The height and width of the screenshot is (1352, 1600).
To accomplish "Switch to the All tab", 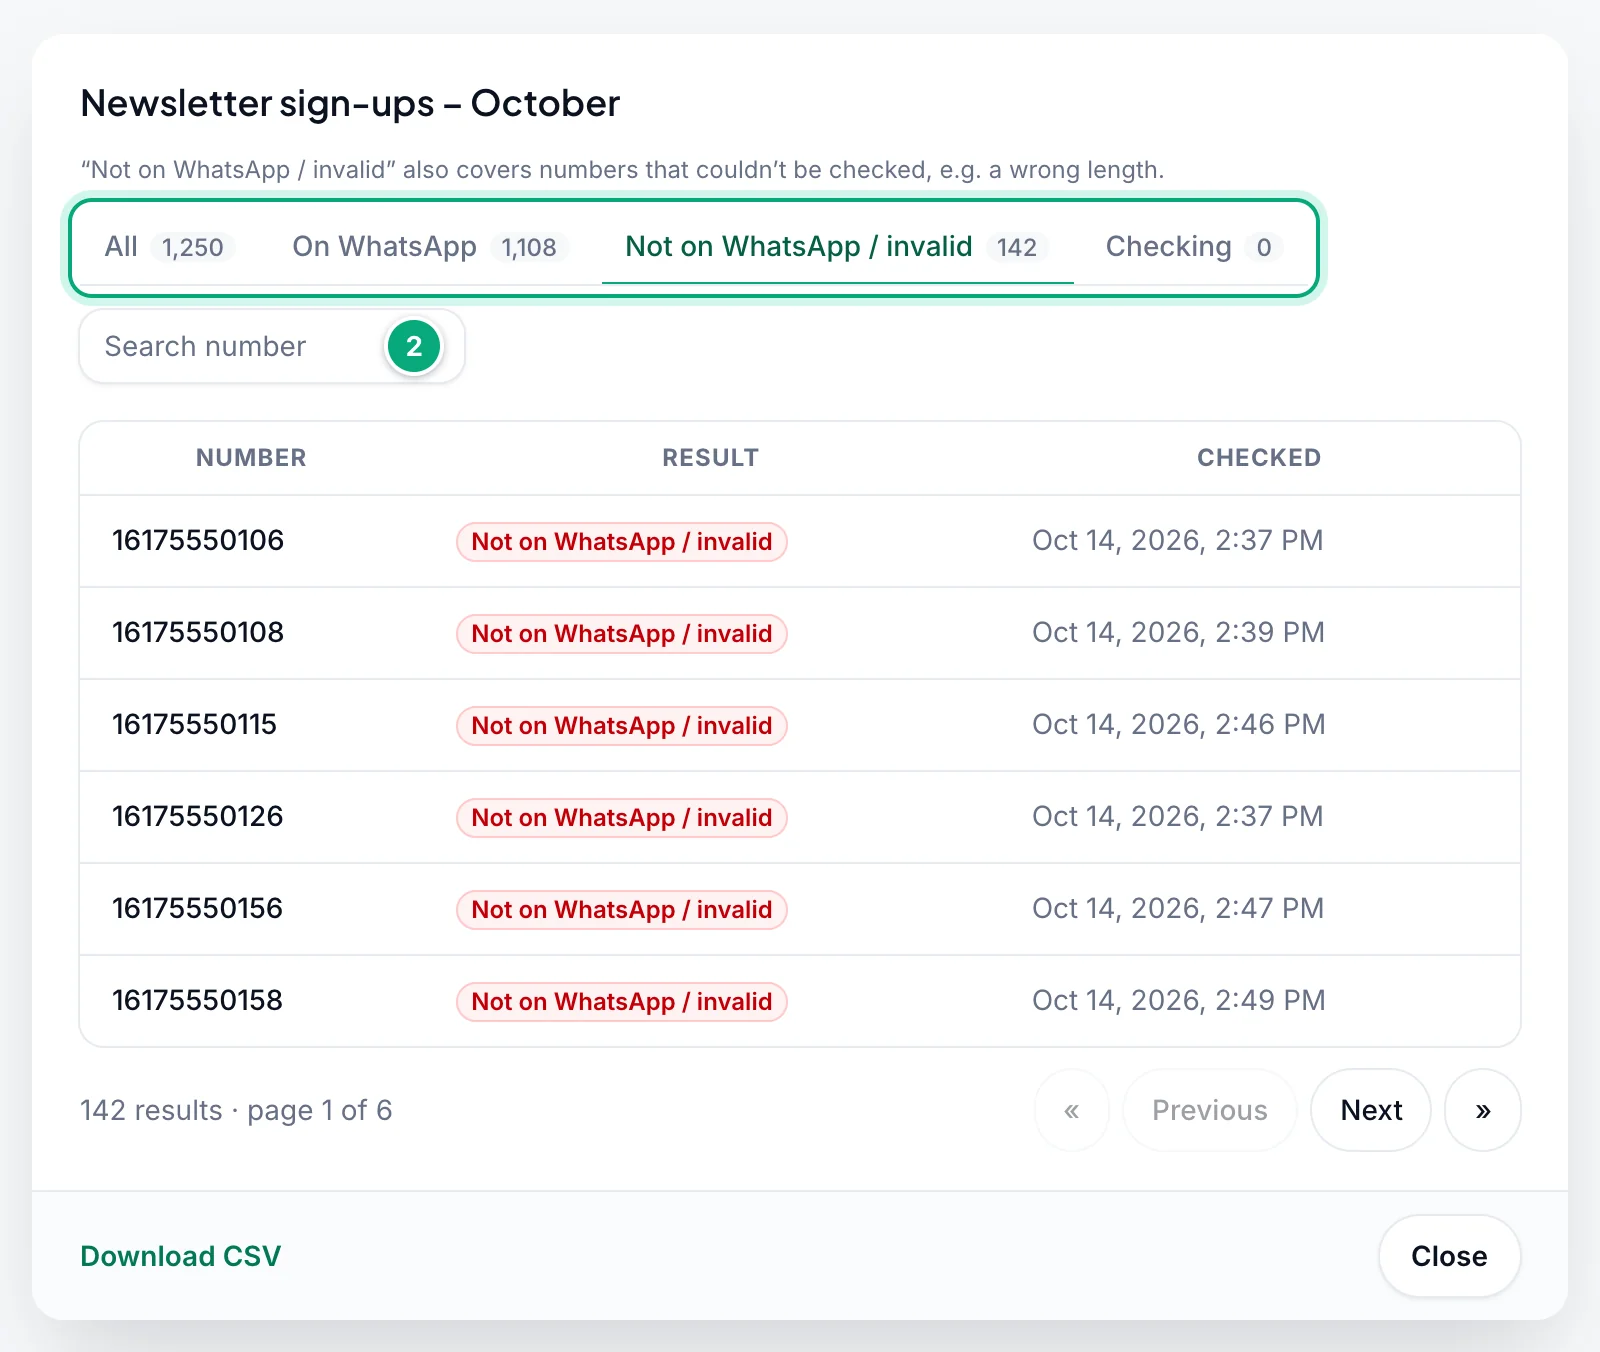I will 169,247.
